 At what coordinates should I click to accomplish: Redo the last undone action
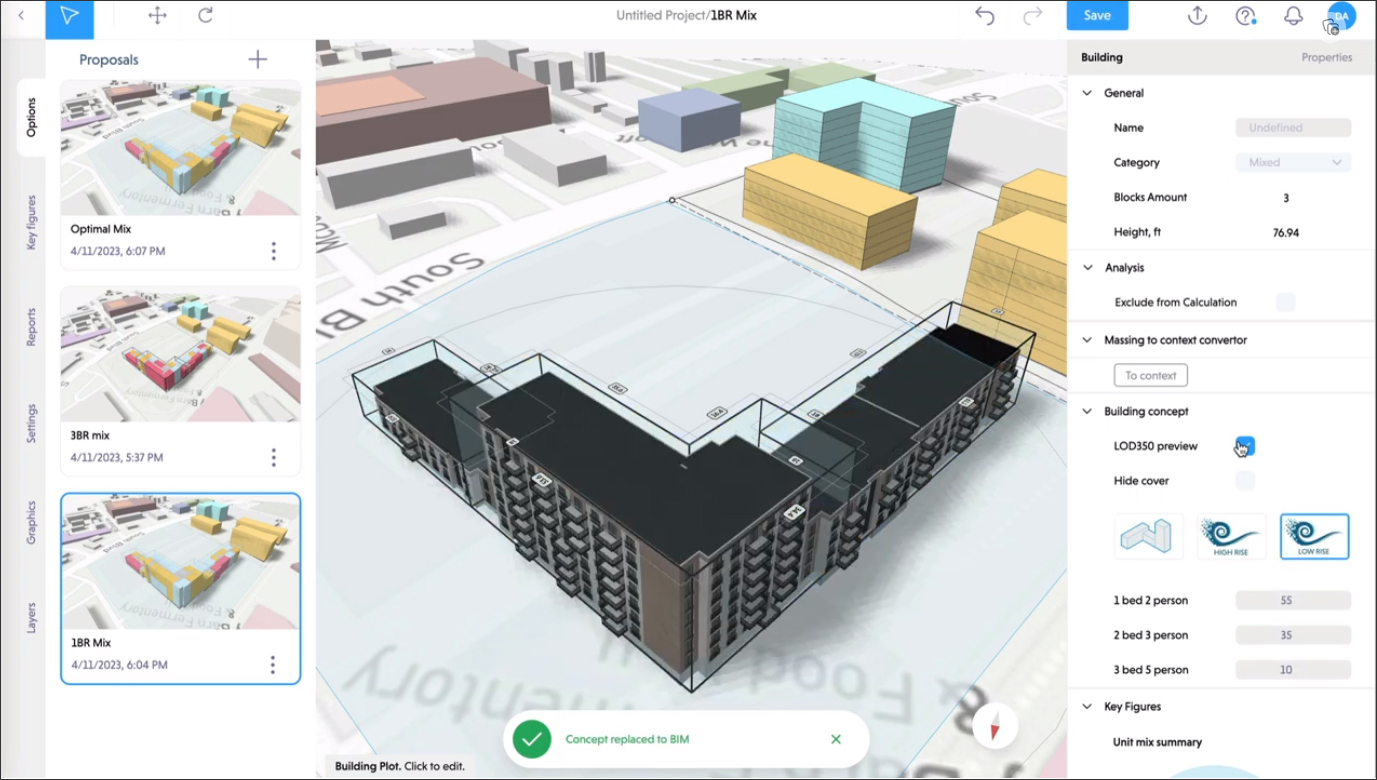(1033, 16)
